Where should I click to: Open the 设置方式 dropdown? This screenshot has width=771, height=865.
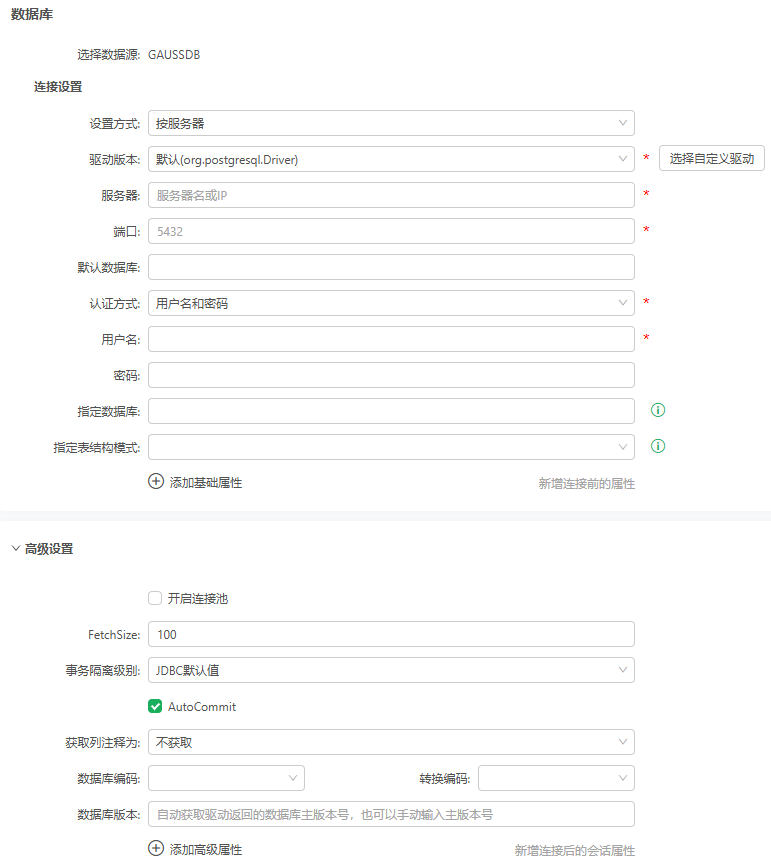tap(391, 123)
